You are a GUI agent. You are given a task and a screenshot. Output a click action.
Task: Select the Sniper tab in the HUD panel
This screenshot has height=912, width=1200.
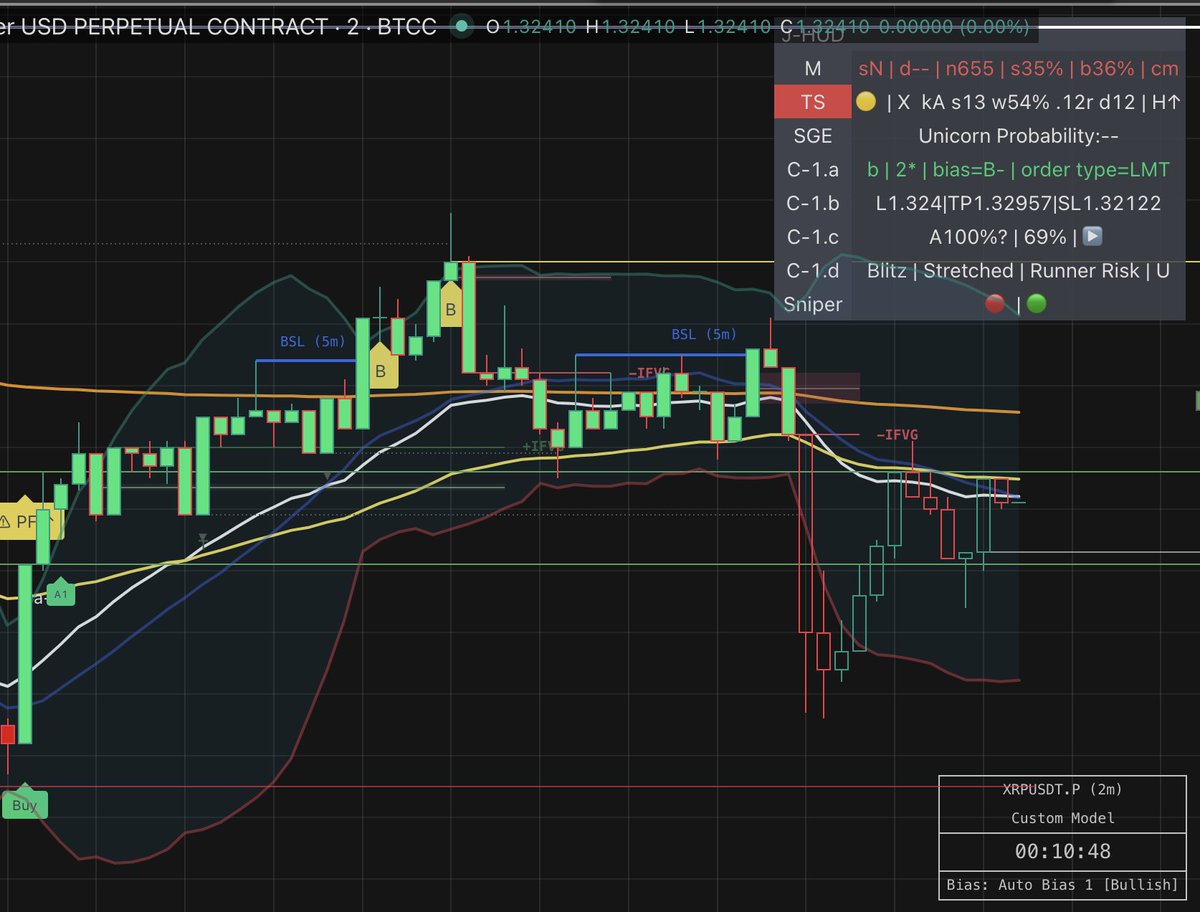pos(812,303)
